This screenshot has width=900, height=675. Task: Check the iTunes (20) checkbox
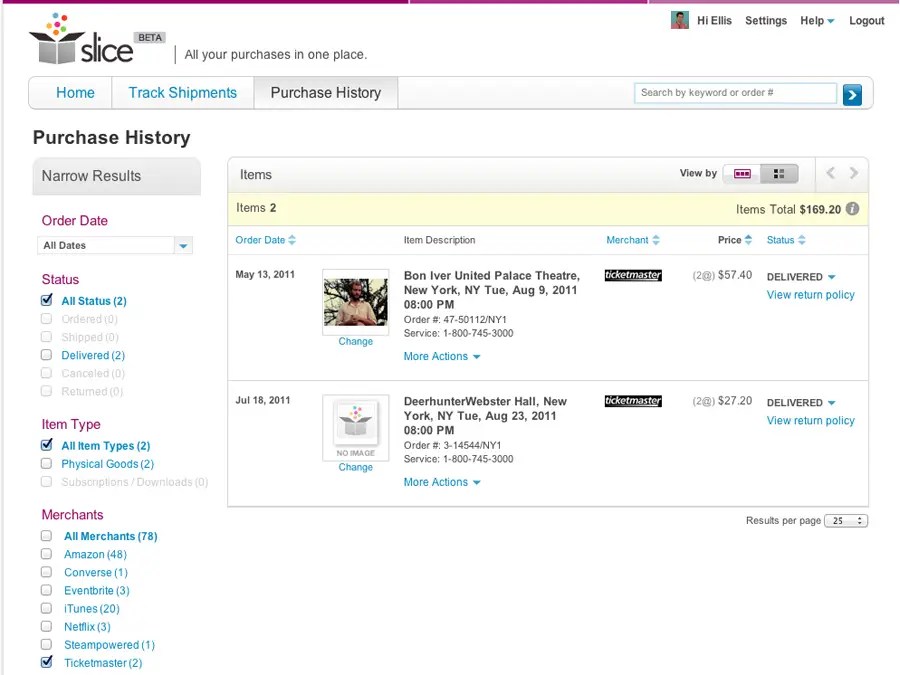click(x=46, y=608)
